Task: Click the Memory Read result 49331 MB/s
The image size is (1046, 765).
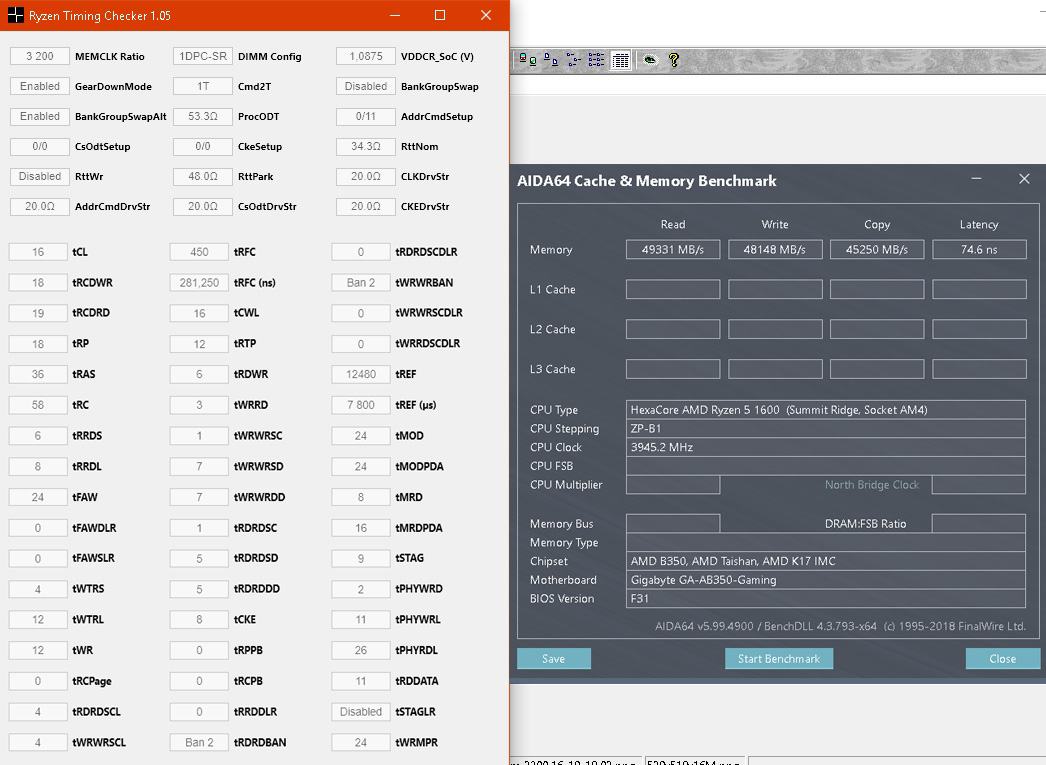Action: [x=673, y=249]
